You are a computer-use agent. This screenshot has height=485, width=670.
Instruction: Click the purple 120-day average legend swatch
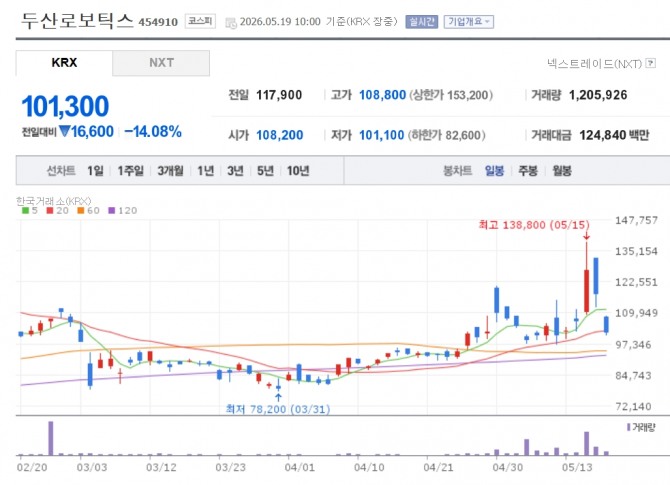click(112, 211)
